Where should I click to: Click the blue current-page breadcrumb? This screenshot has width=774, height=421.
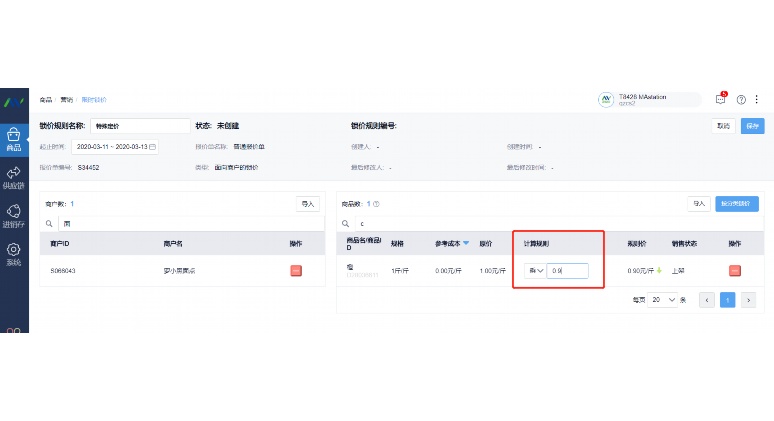94,100
